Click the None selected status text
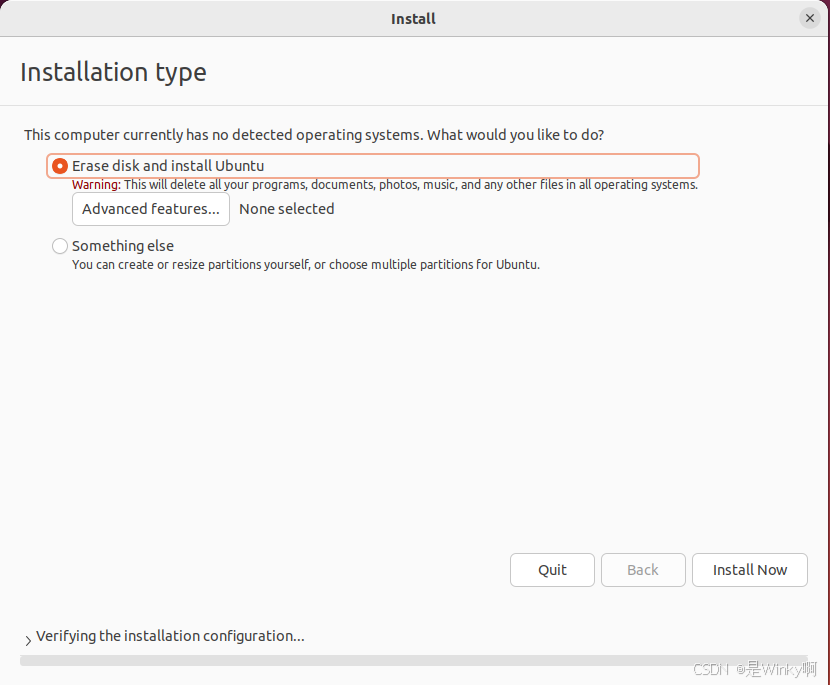 [286, 209]
